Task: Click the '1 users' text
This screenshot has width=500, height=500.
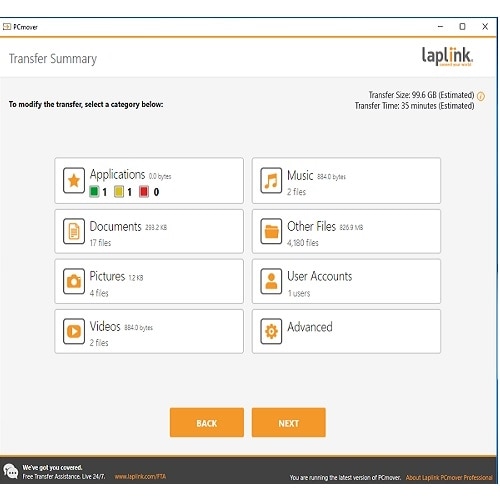Action: 299,293
